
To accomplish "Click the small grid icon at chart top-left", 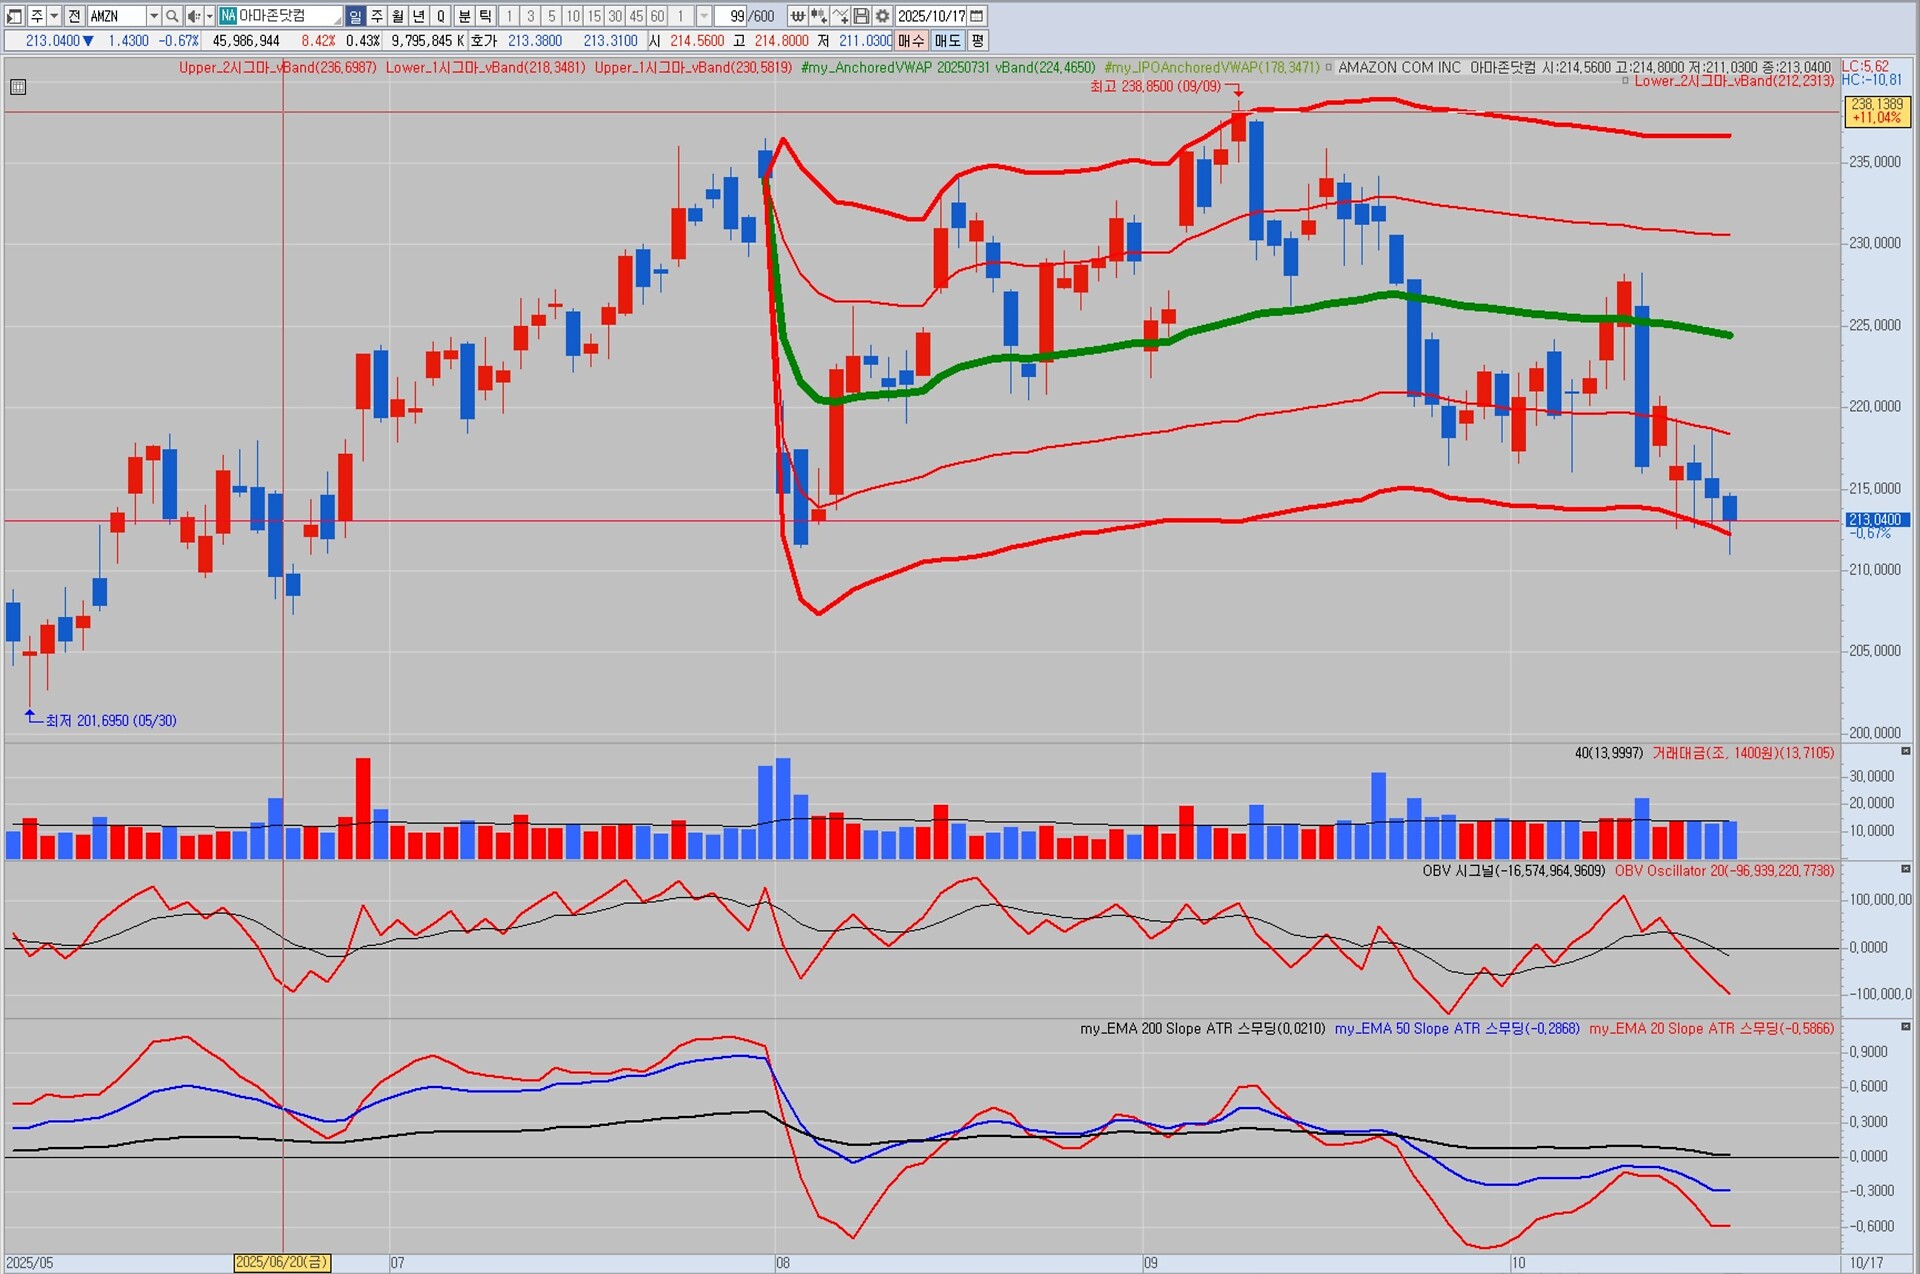I will pyautogui.click(x=18, y=87).
